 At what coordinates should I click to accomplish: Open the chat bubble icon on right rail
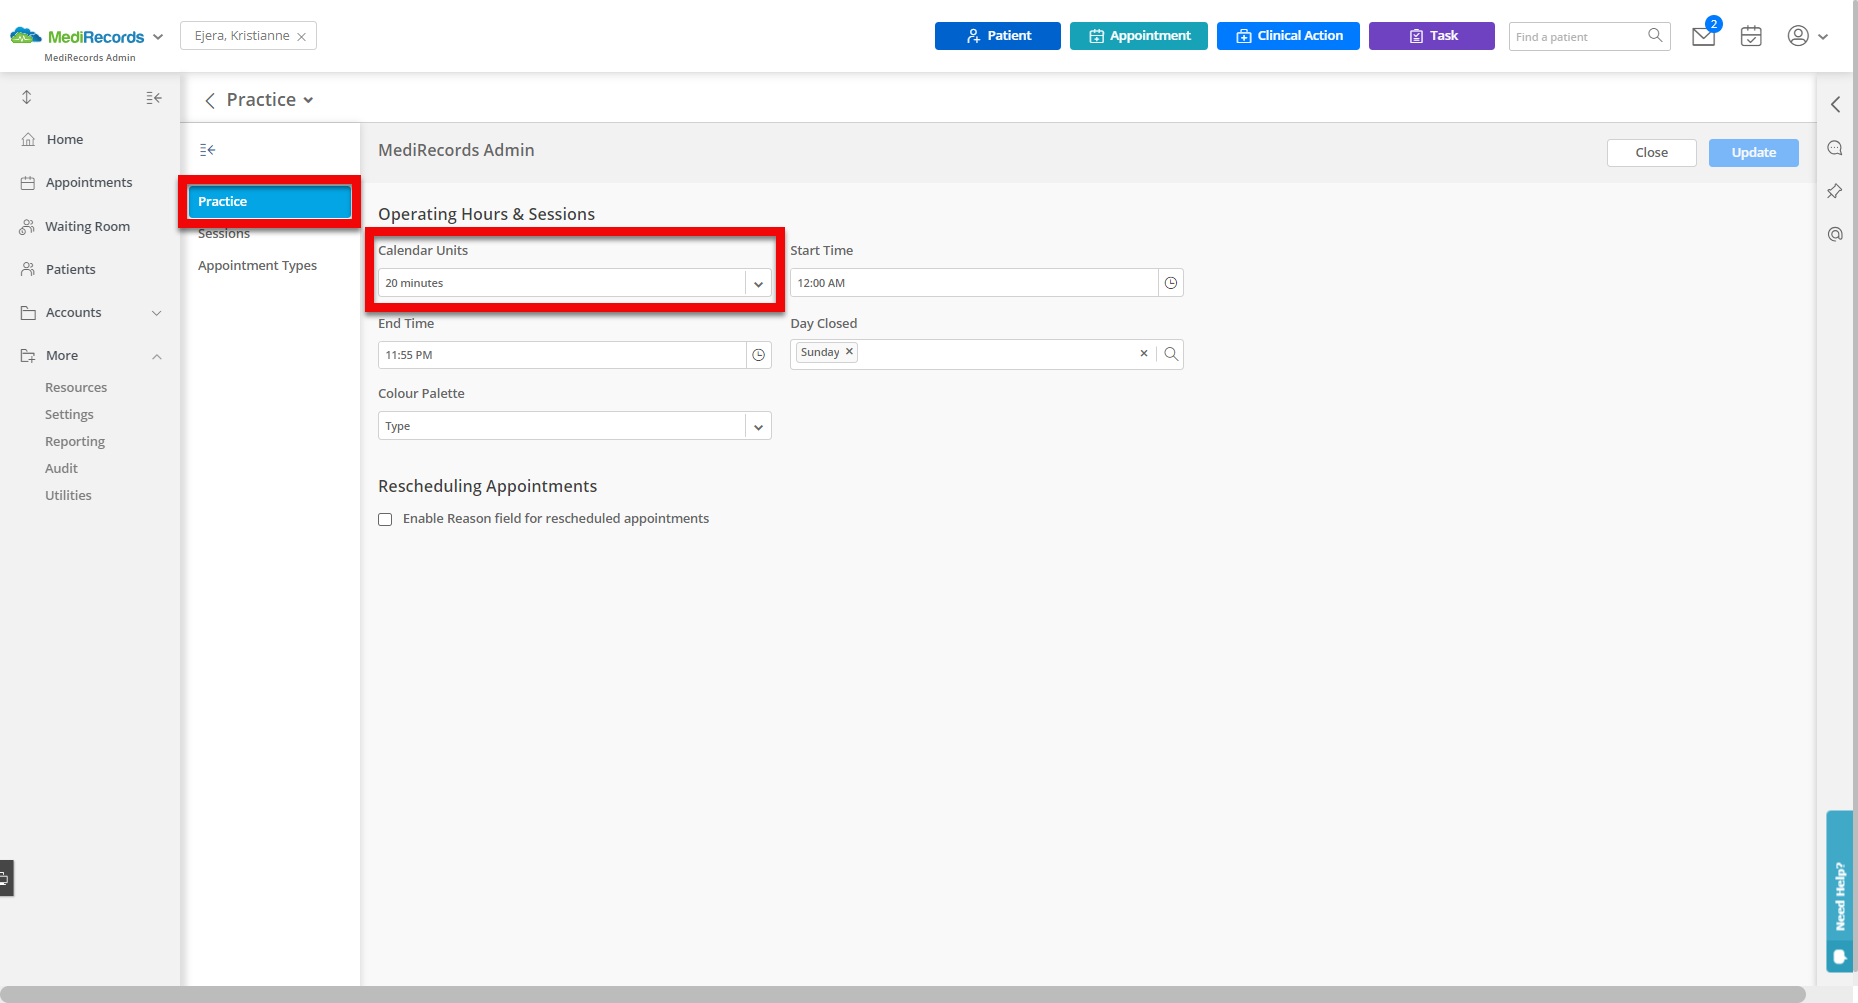coord(1835,148)
